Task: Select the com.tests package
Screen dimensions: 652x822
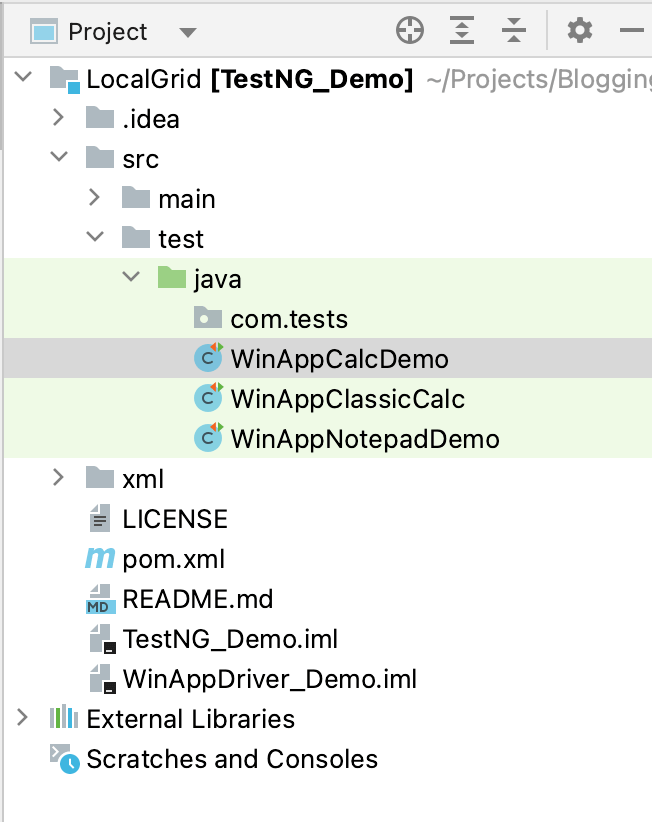Action: [289, 319]
